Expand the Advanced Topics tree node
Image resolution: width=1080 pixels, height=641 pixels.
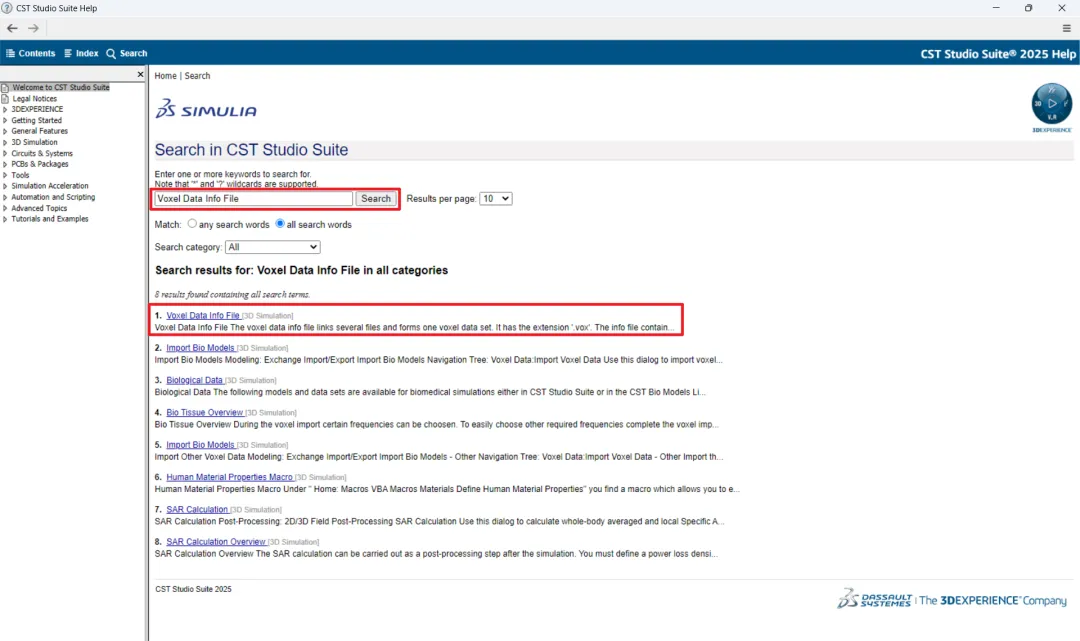tap(5, 208)
